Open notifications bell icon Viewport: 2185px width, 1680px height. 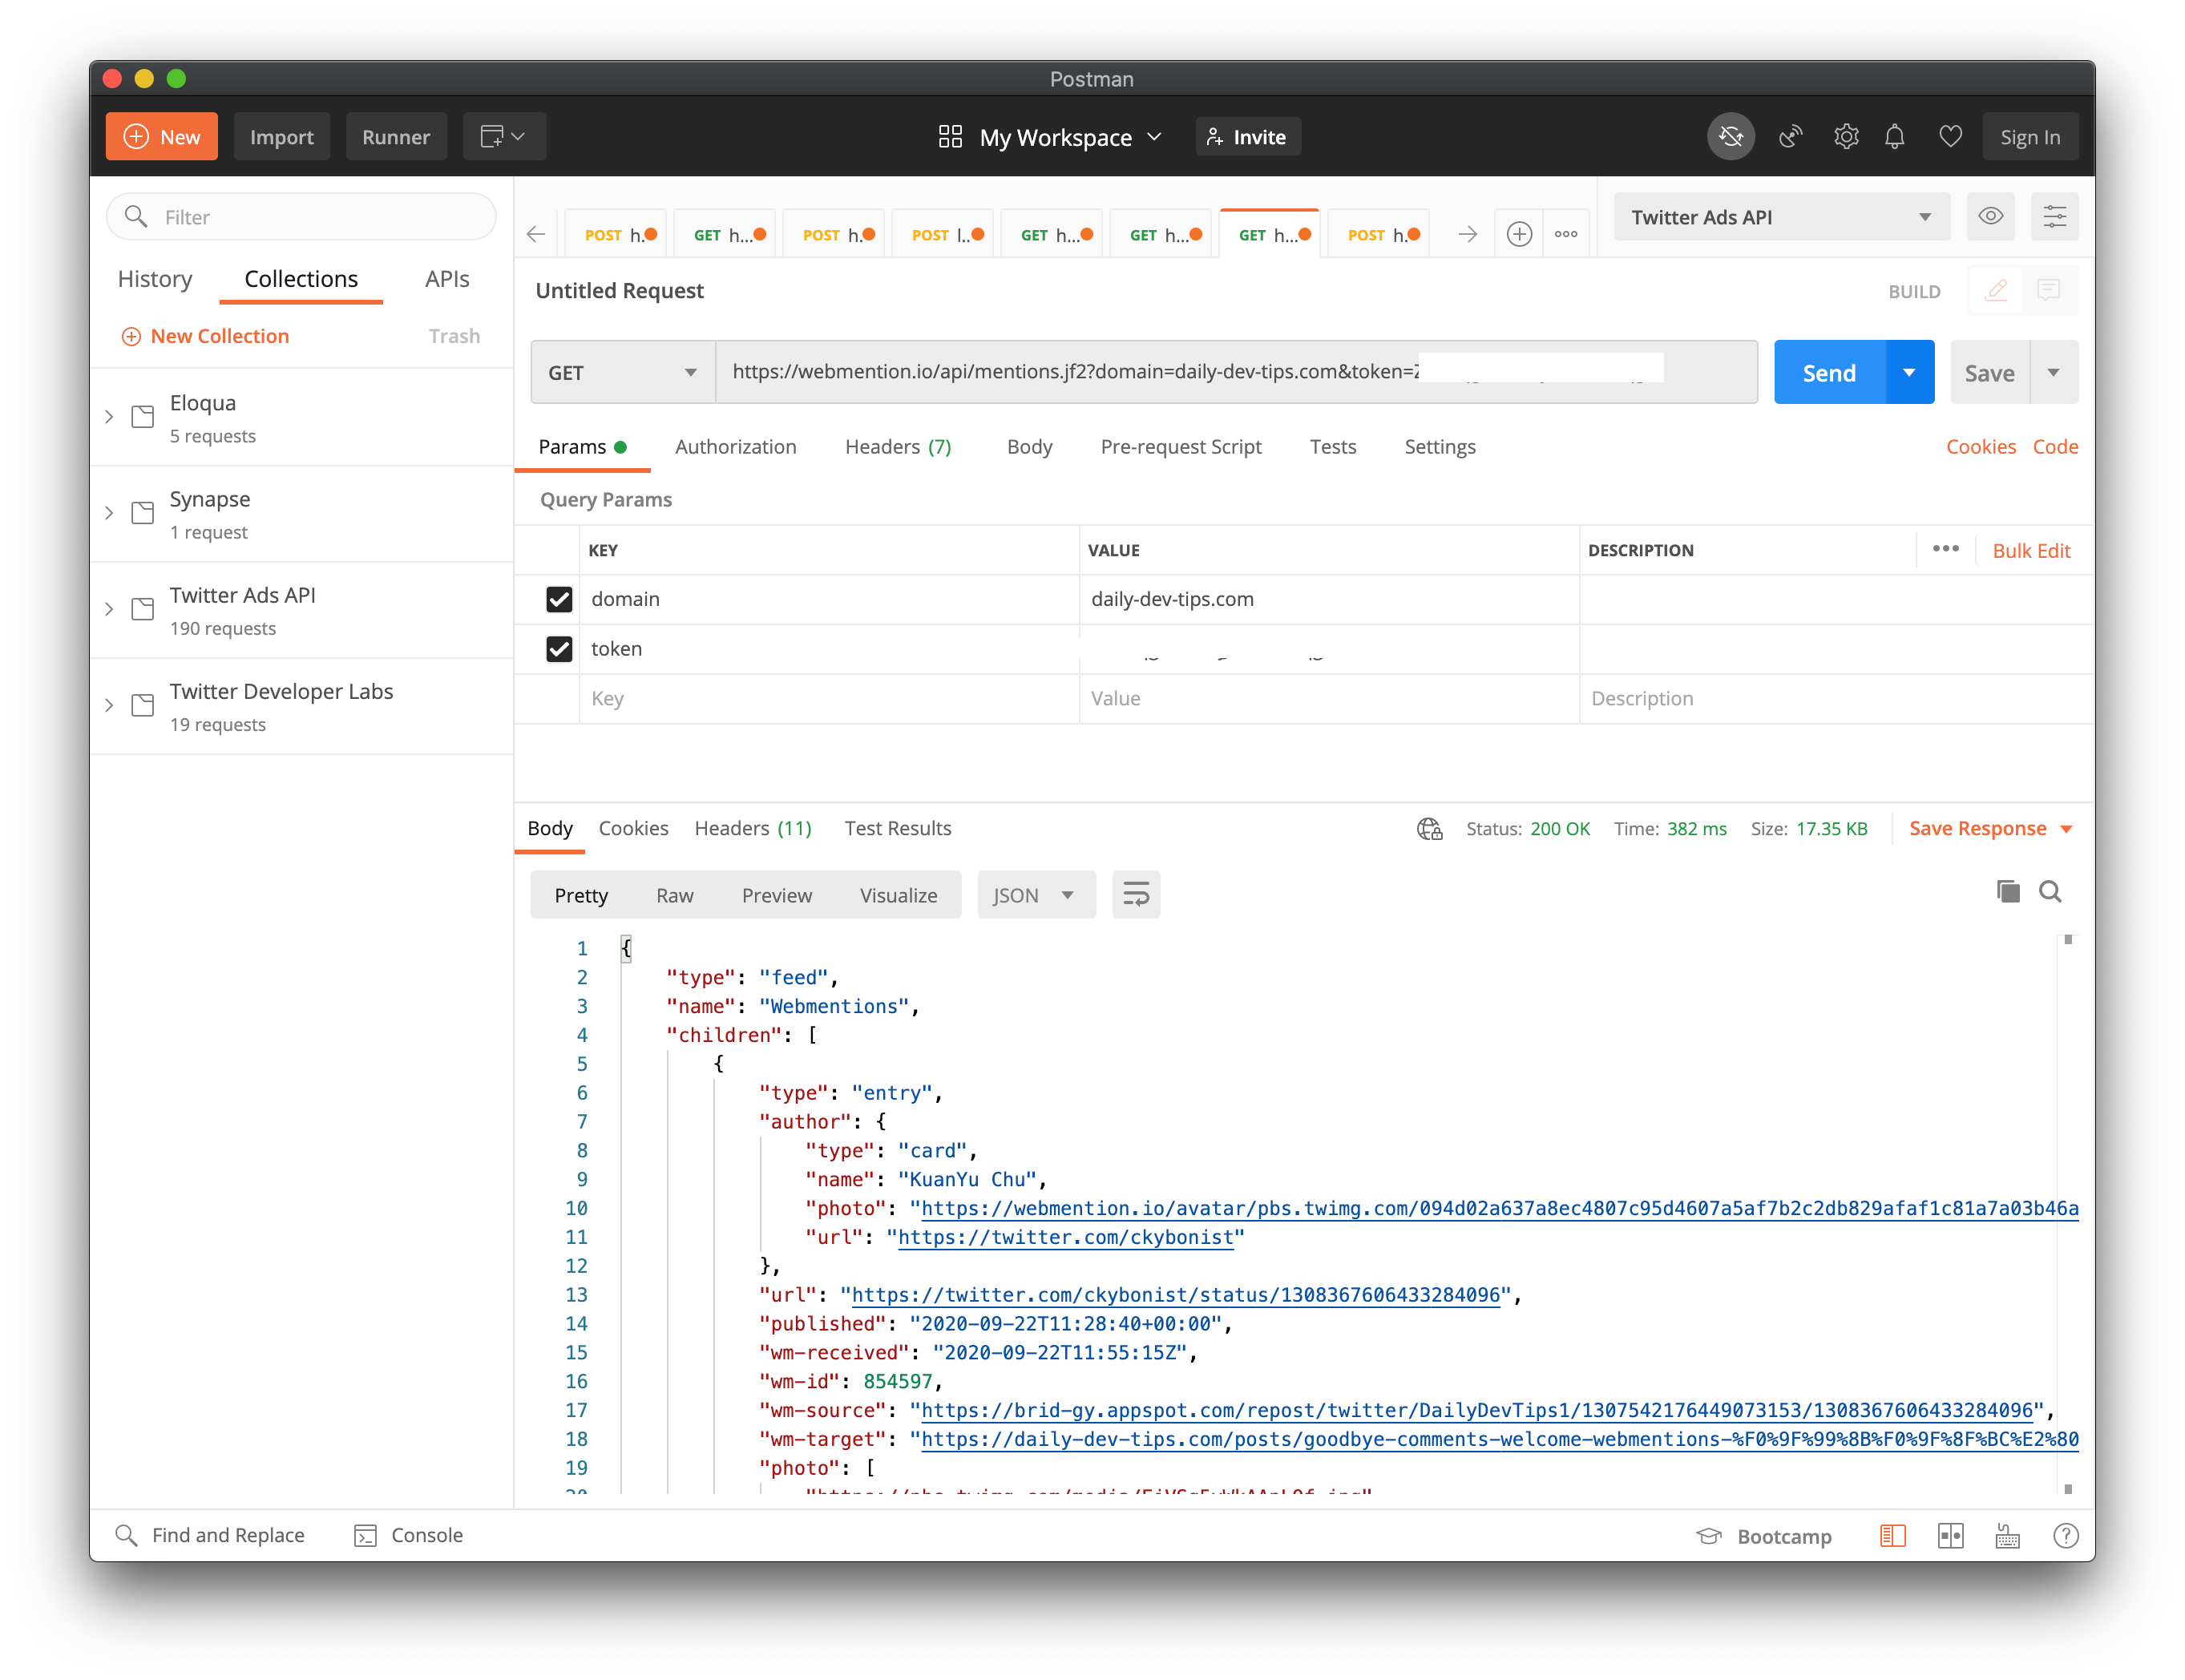pos(1894,137)
